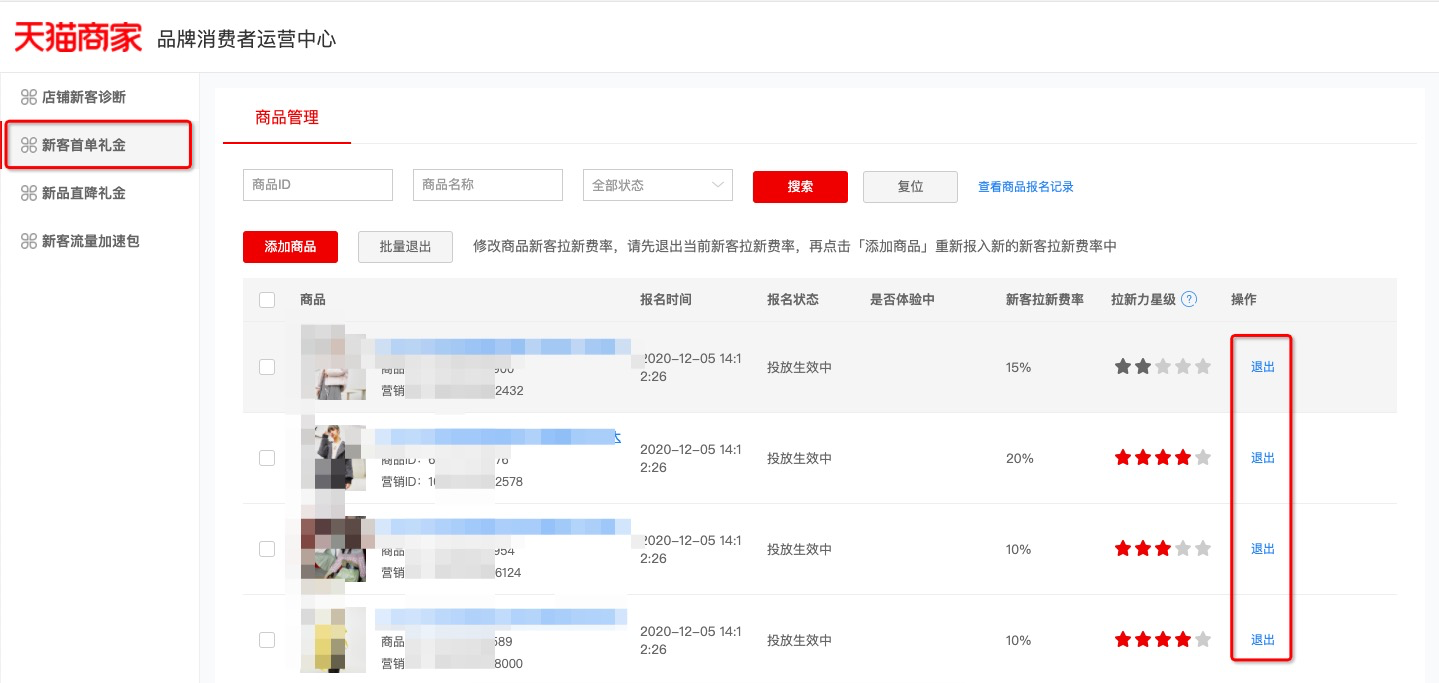This screenshot has width=1439, height=683.
Task: Check the box for product with 营销ID ending 8000
Action: 267,640
